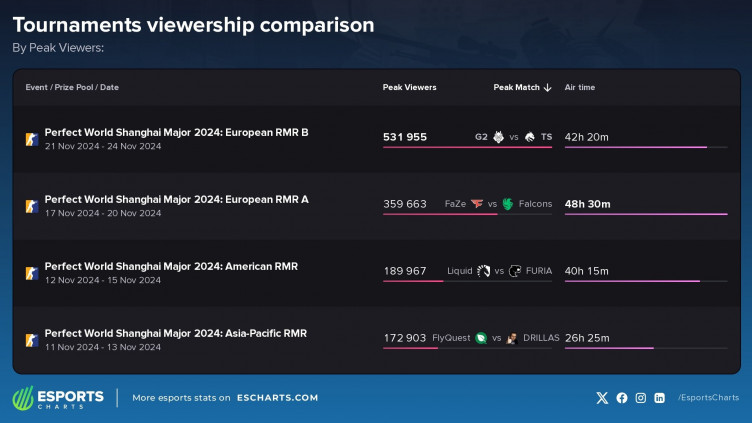Click the CS game icon beside European RMR A
Image resolution: width=752 pixels, height=423 pixels.
point(32,206)
